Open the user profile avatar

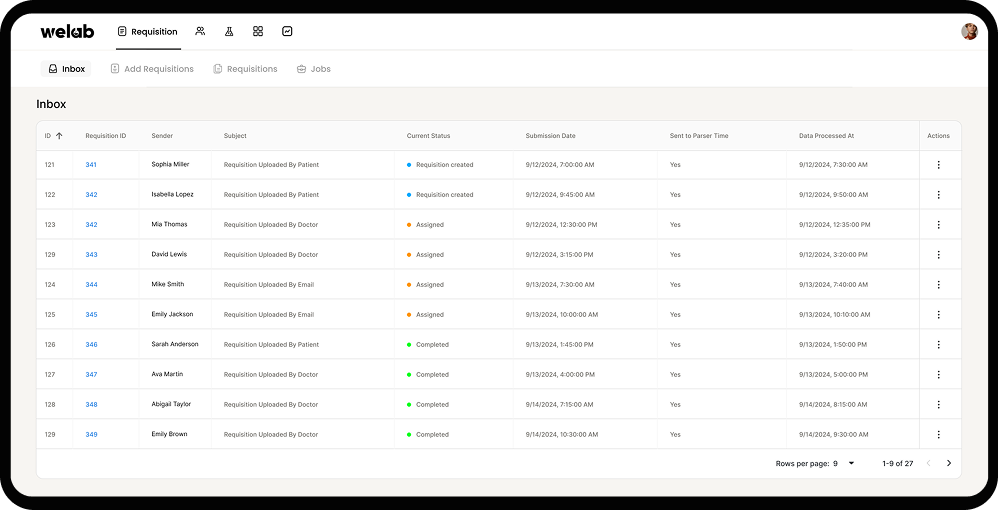click(969, 31)
